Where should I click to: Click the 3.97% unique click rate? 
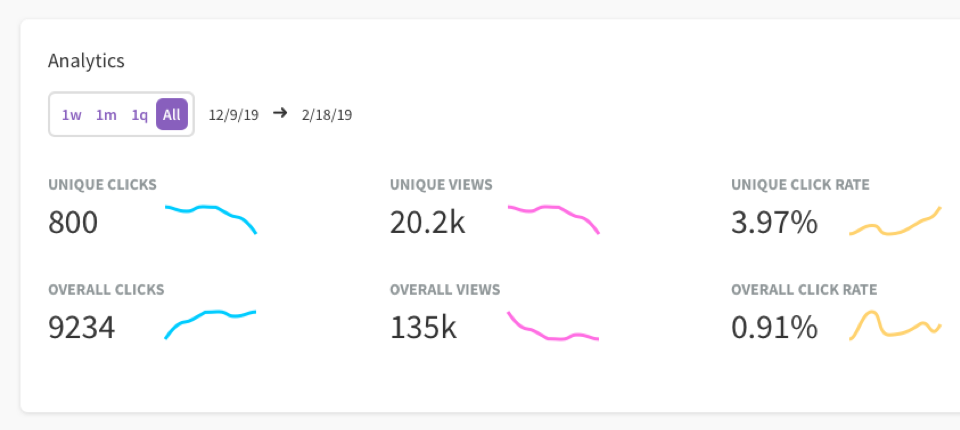774,222
